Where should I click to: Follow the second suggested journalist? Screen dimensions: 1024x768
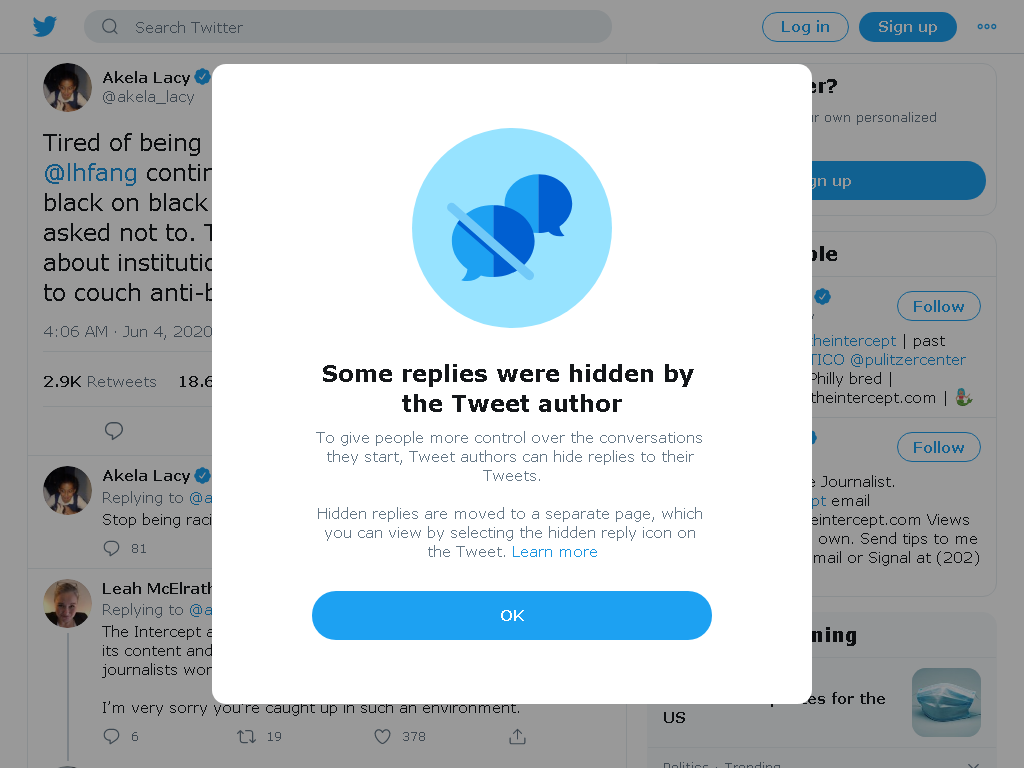[938, 447]
